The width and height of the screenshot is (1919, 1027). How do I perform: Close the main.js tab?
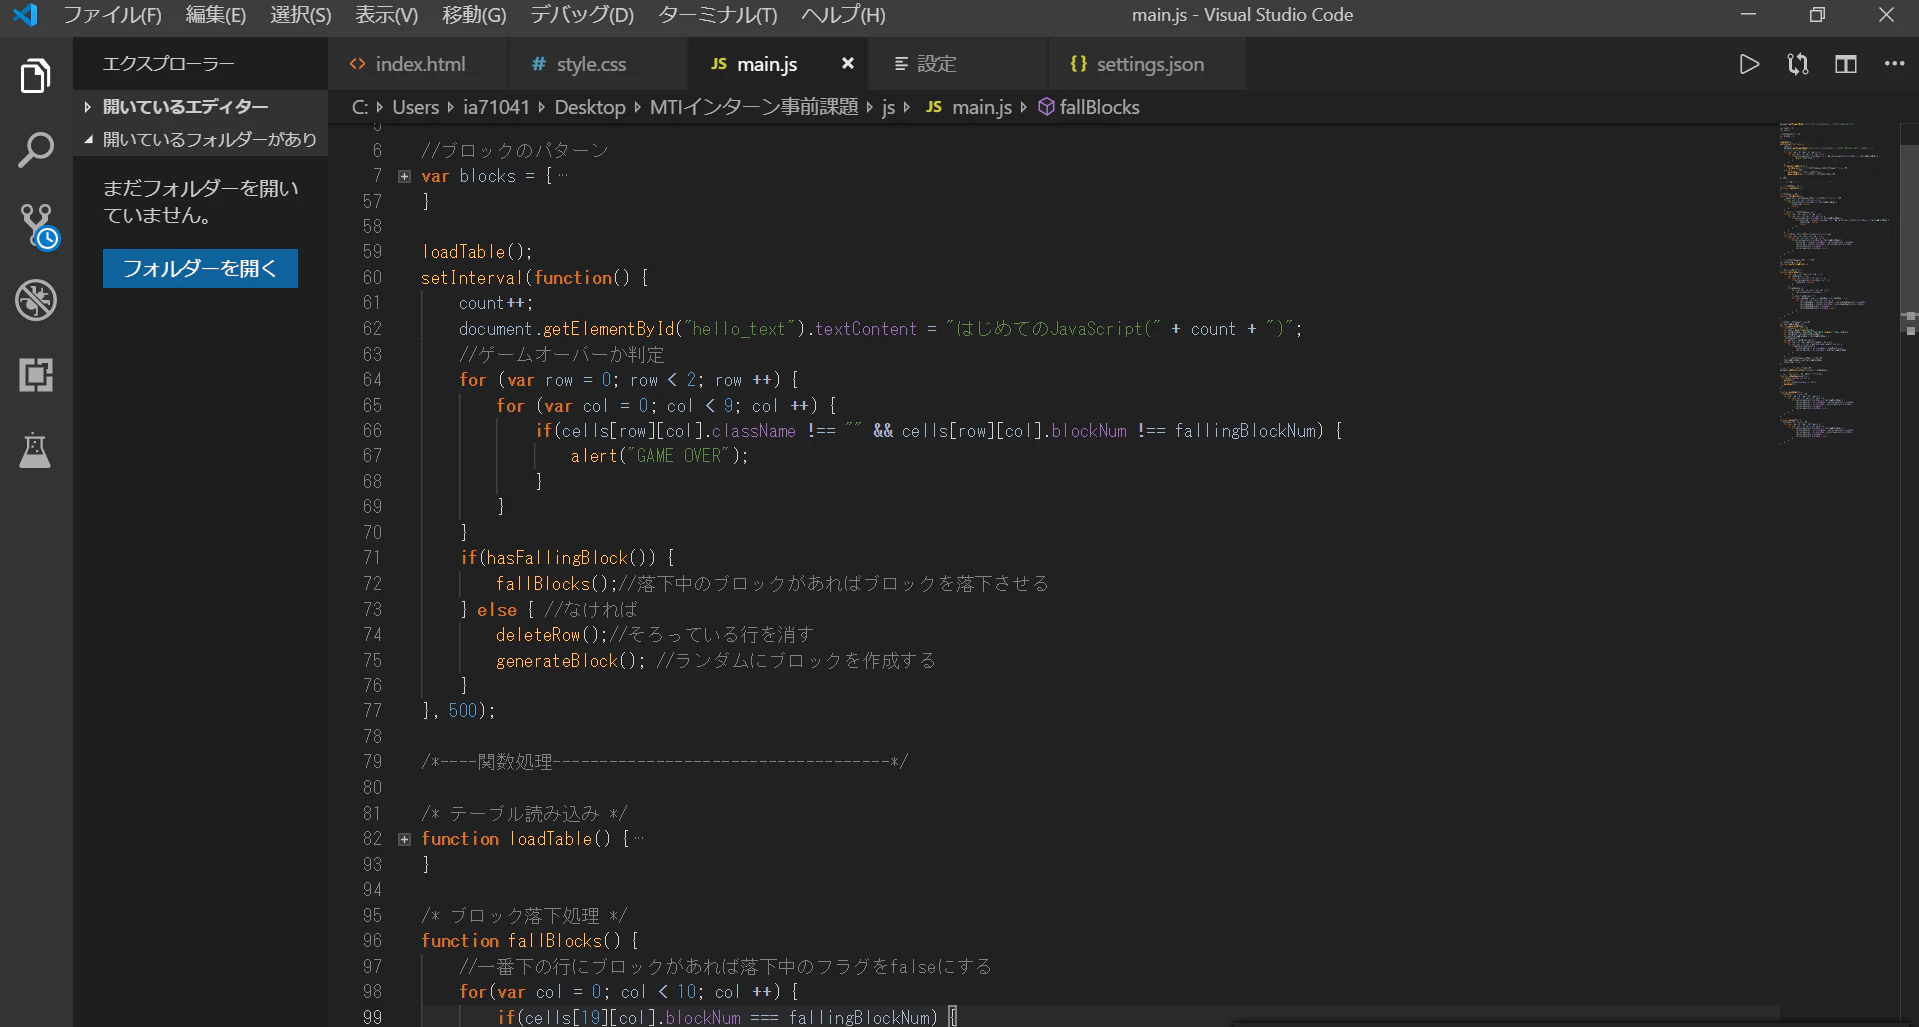(848, 63)
